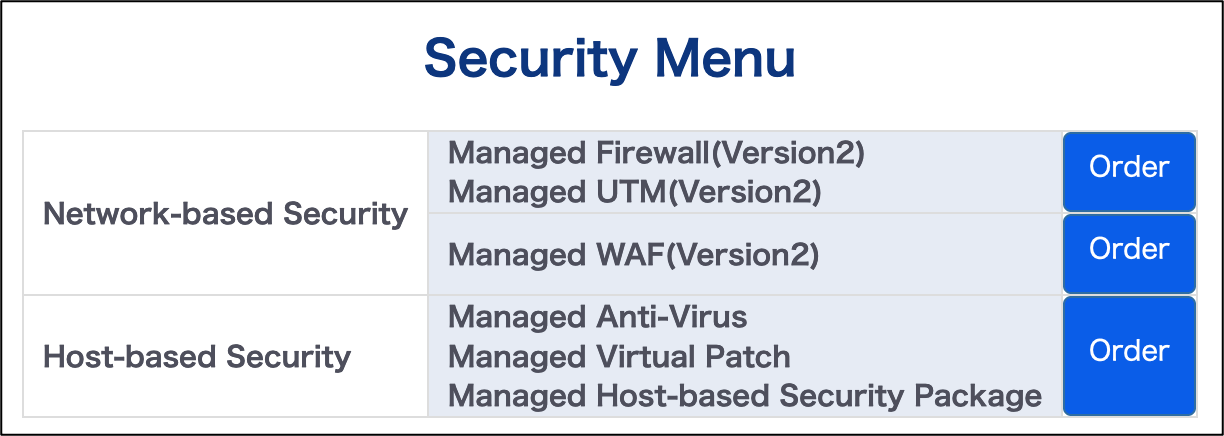Select the Network-based Security category cell

coord(226,214)
